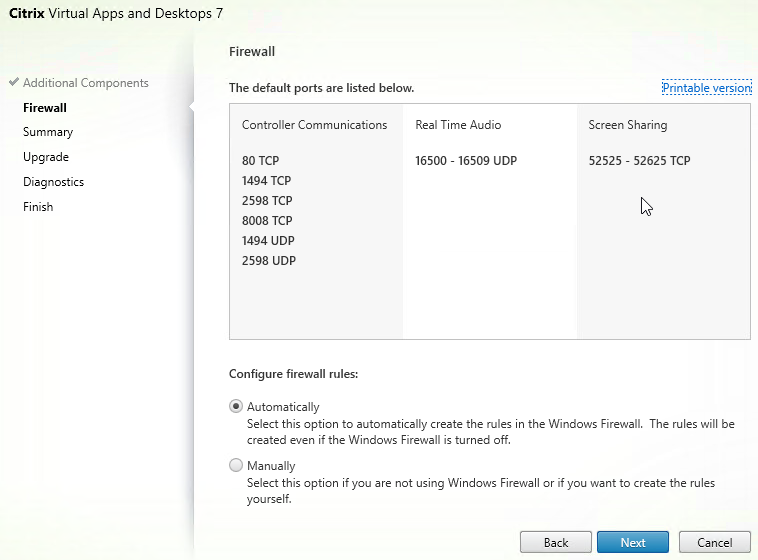The width and height of the screenshot is (758, 560).
Task: Select the Firewall step in sidebar
Action: pos(45,108)
